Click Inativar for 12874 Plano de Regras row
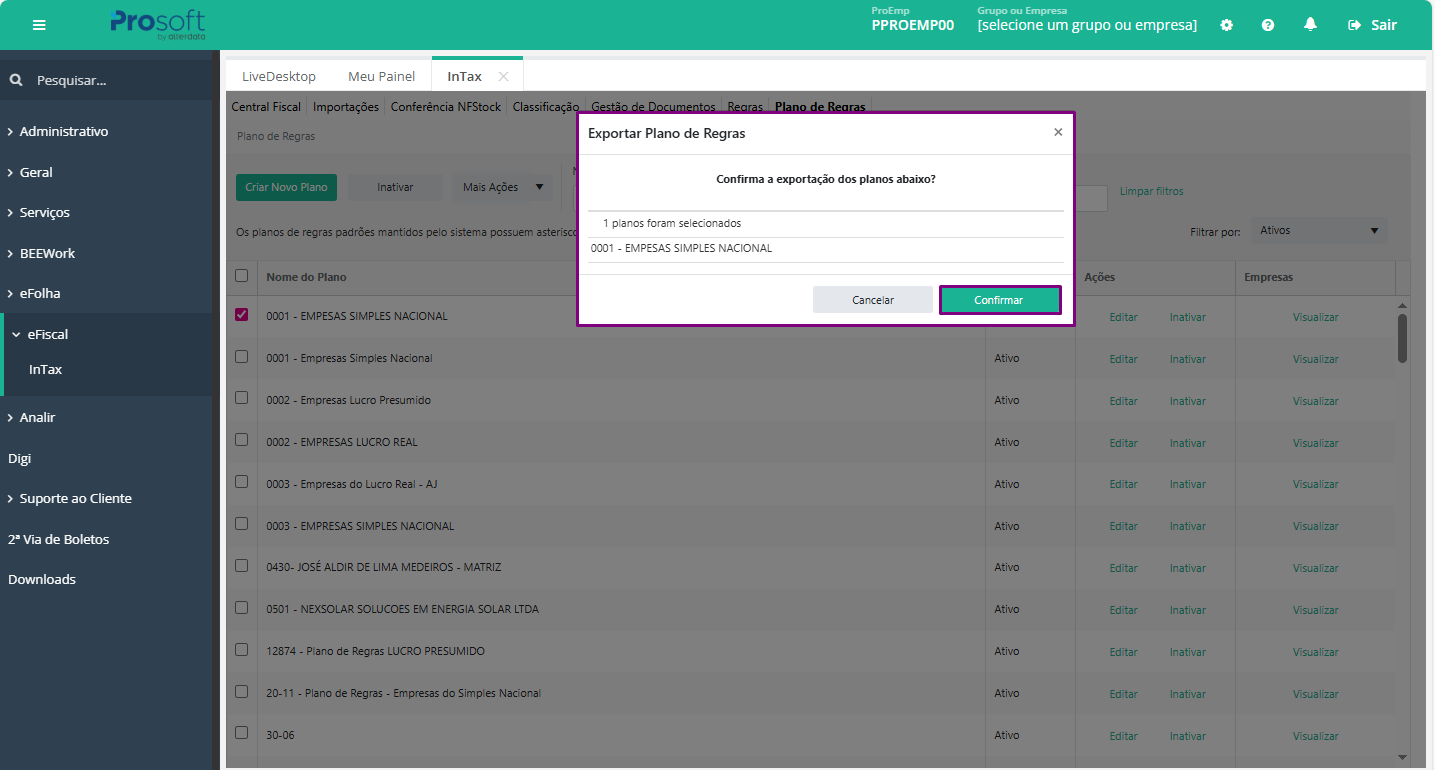 tap(1188, 652)
